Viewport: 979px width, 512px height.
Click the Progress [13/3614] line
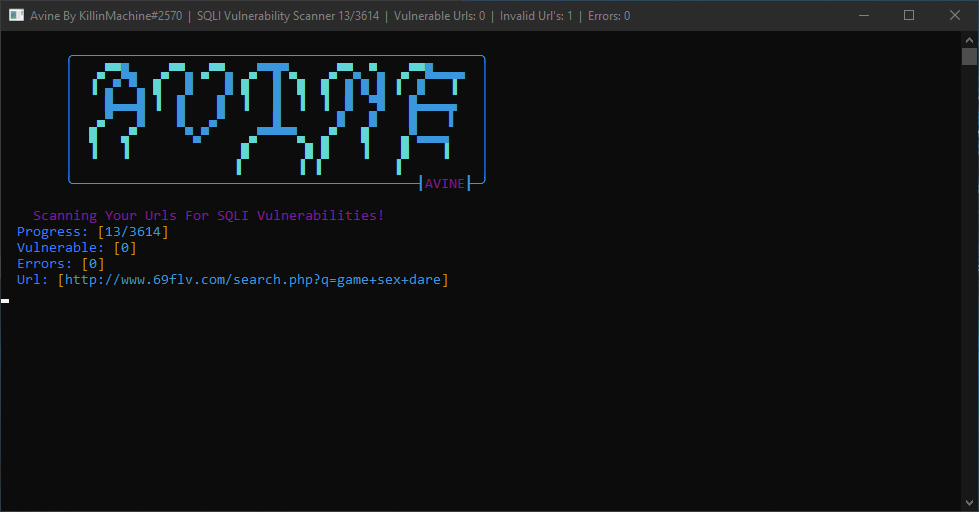pos(92,232)
